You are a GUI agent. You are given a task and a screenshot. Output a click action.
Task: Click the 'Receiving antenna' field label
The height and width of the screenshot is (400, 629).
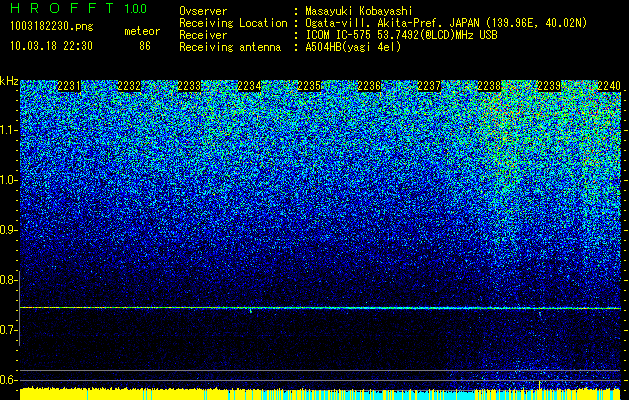(230, 47)
